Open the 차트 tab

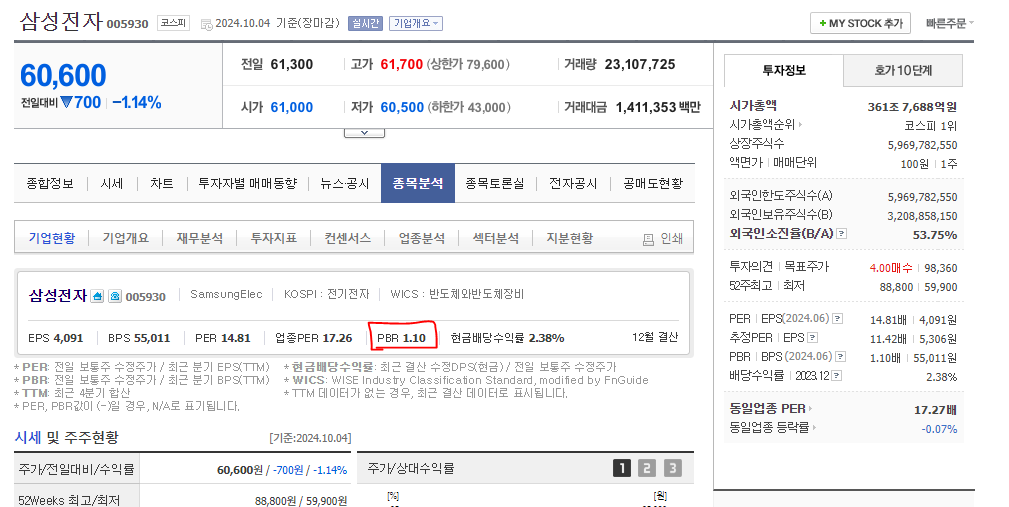tap(162, 183)
